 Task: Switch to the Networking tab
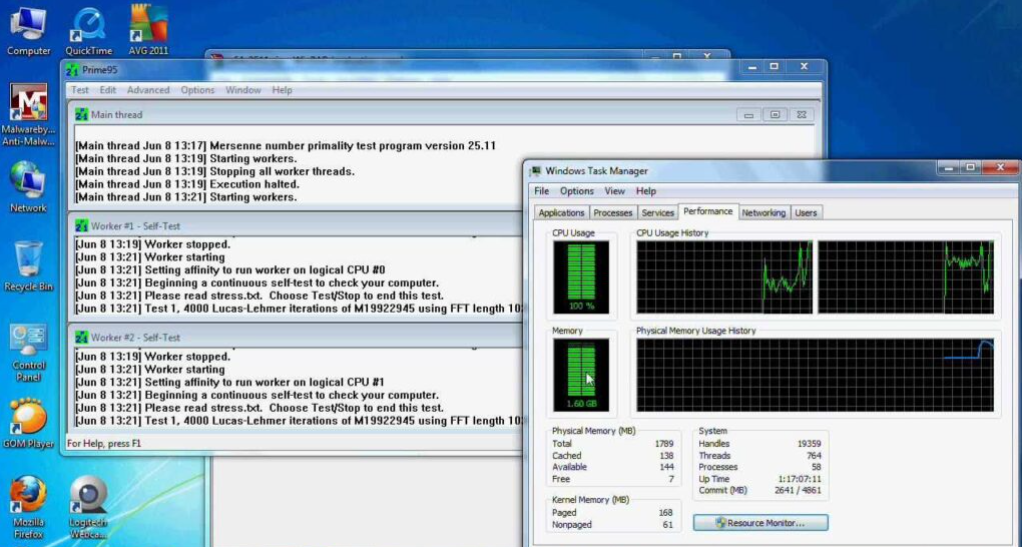(x=763, y=213)
